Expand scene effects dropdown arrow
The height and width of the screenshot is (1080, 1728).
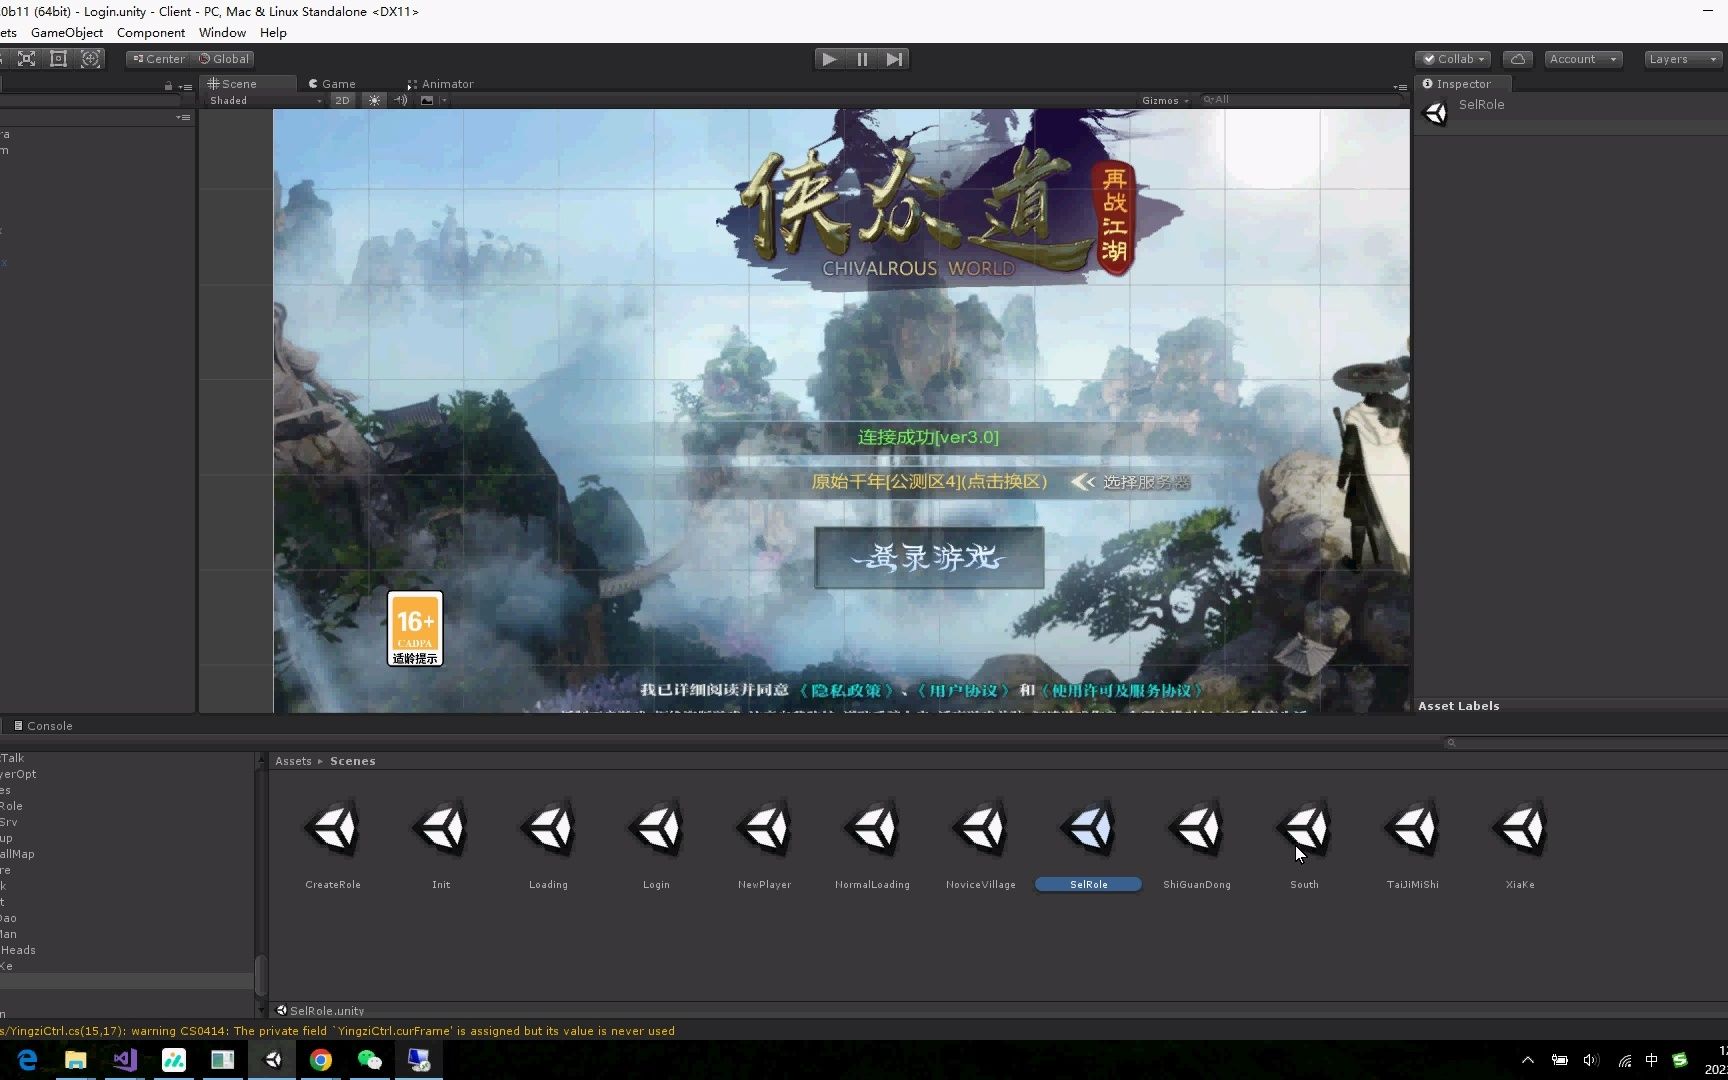click(444, 100)
